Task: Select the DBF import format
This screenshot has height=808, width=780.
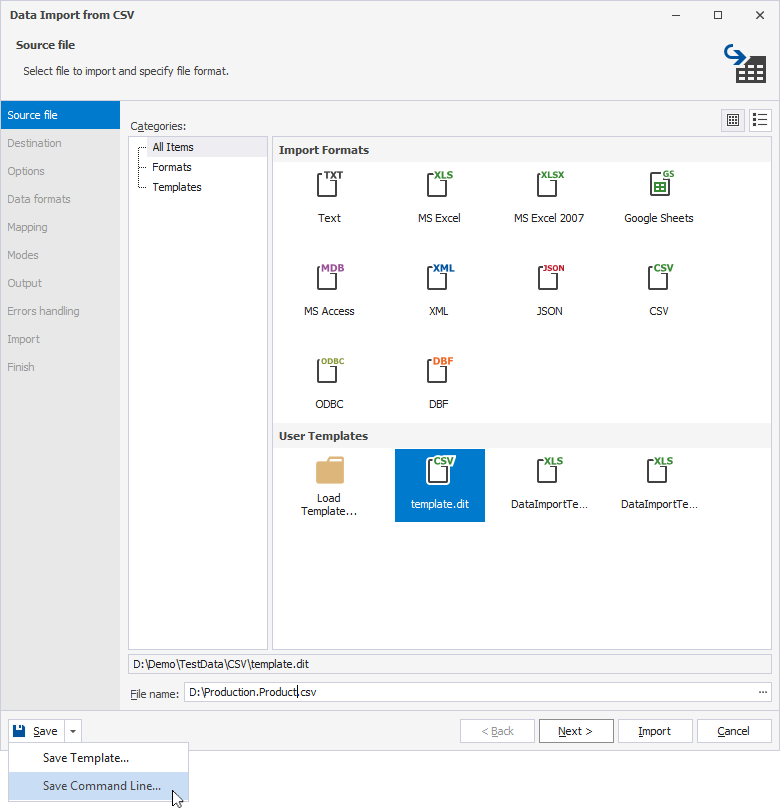Action: [439, 370]
